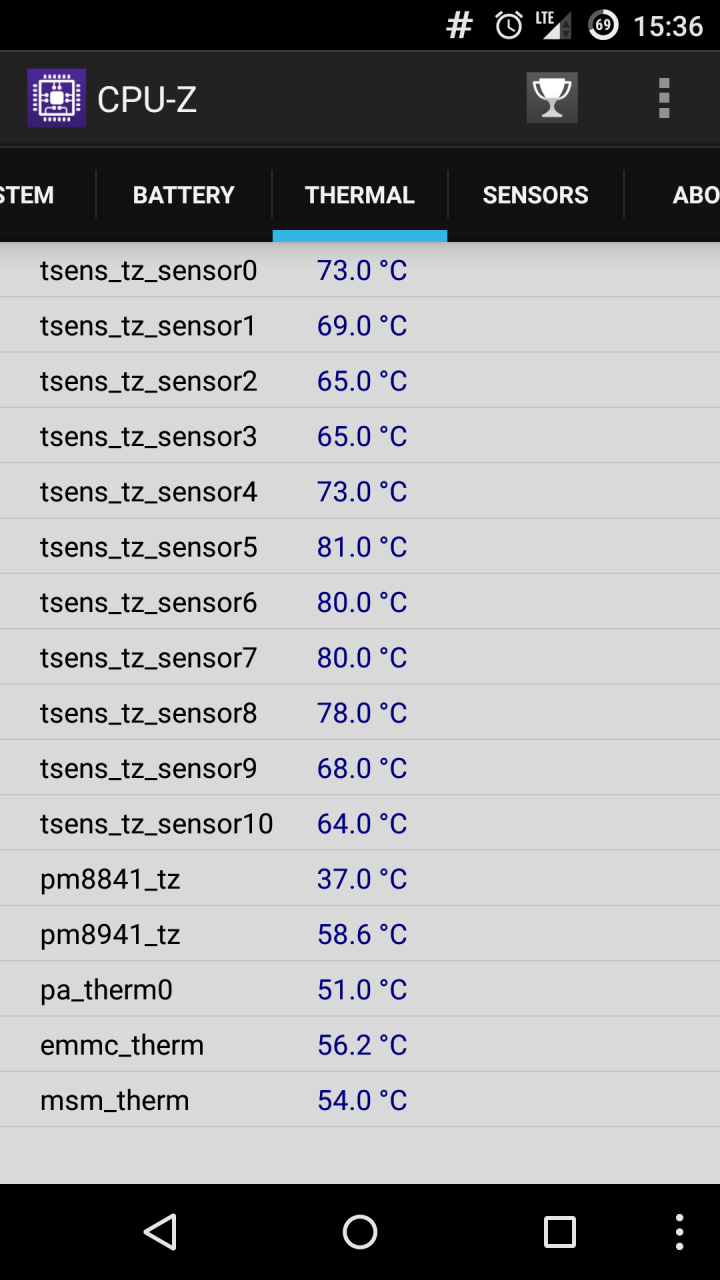The width and height of the screenshot is (720, 1280).
Task: Select the THERMAL tab
Action: pyautogui.click(x=360, y=195)
